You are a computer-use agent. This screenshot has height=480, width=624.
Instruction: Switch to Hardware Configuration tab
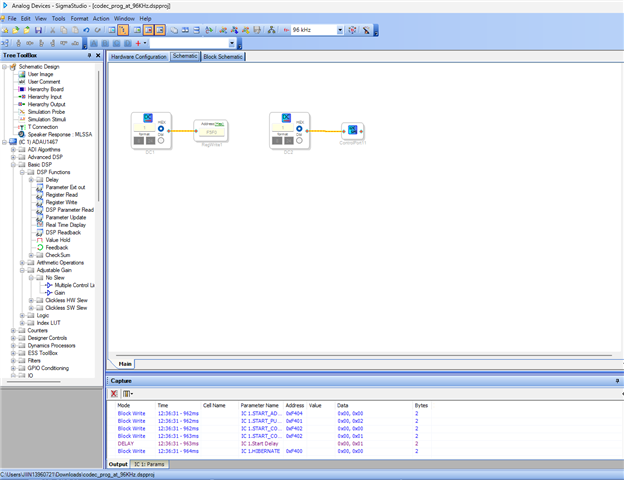[x=138, y=57]
